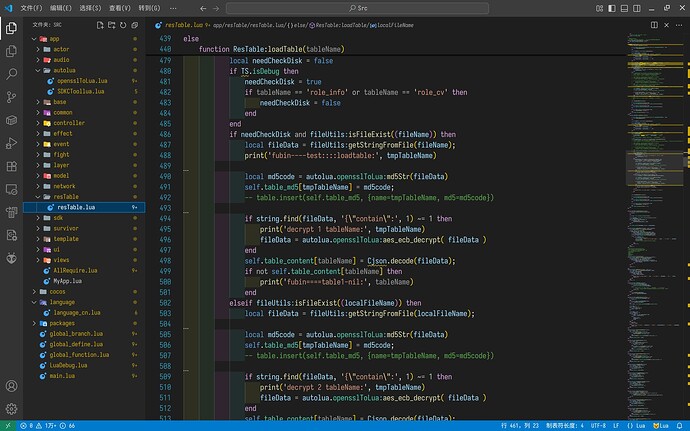This screenshot has width=690, height=431.
Task: Open opensslToLua.lua in explorer
Action: click(x=84, y=81)
